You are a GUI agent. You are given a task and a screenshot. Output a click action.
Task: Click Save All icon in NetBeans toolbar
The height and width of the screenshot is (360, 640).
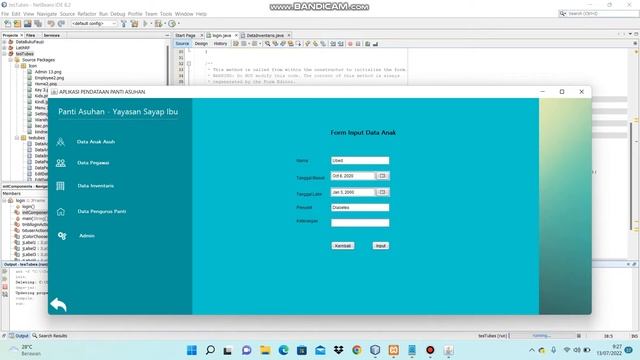click(x=38, y=24)
